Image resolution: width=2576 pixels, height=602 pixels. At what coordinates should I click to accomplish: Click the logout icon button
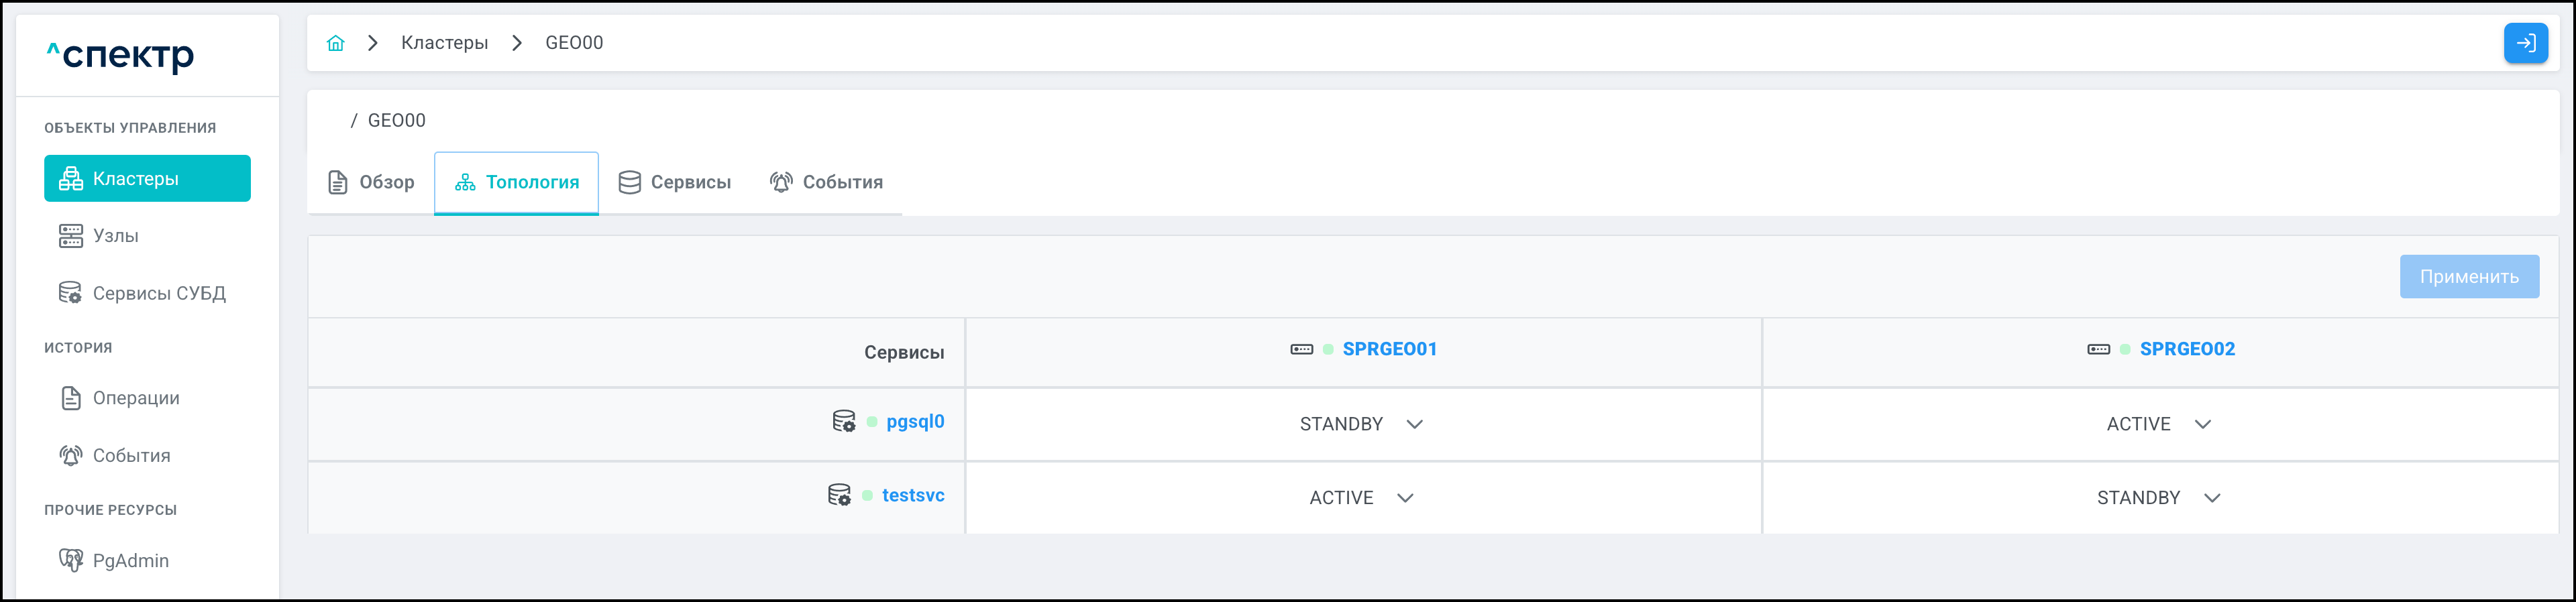coord(2525,43)
